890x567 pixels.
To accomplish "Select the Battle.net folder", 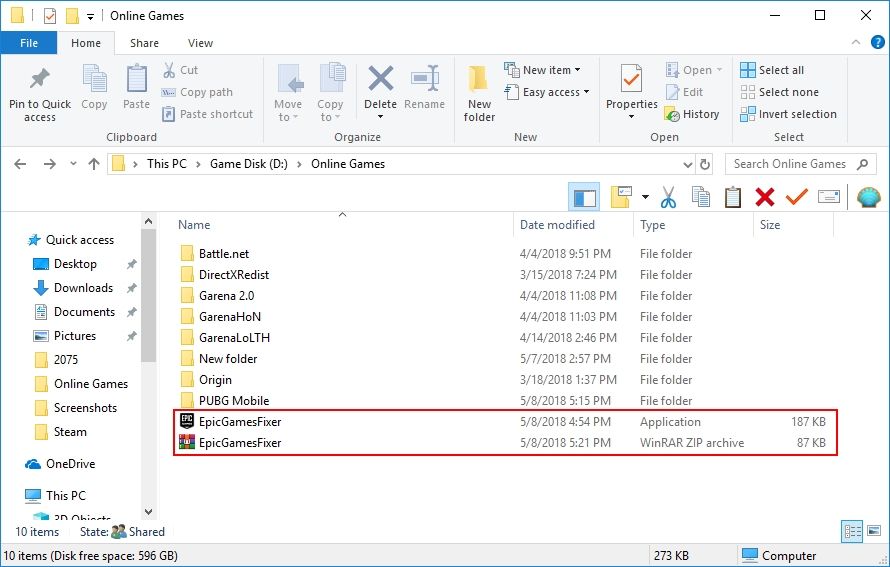I will pos(224,254).
